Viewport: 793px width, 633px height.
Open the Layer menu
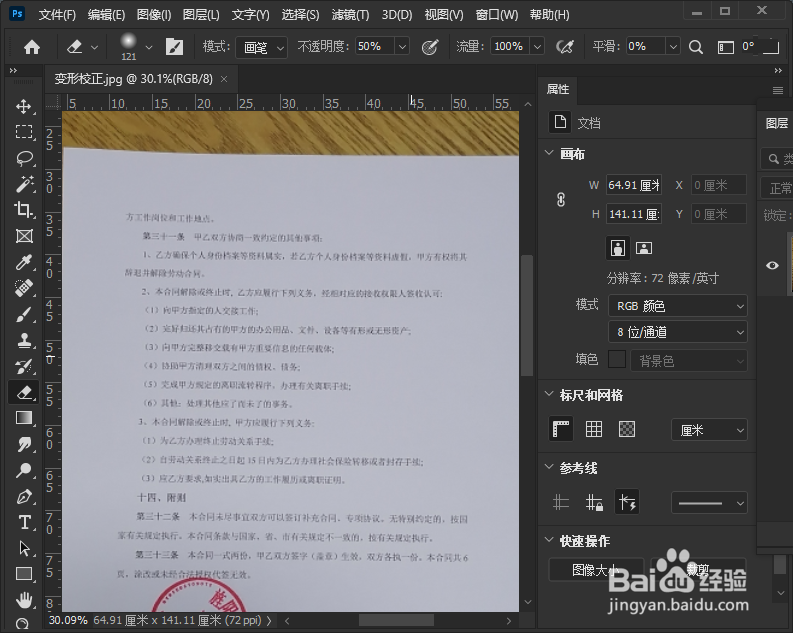click(201, 15)
